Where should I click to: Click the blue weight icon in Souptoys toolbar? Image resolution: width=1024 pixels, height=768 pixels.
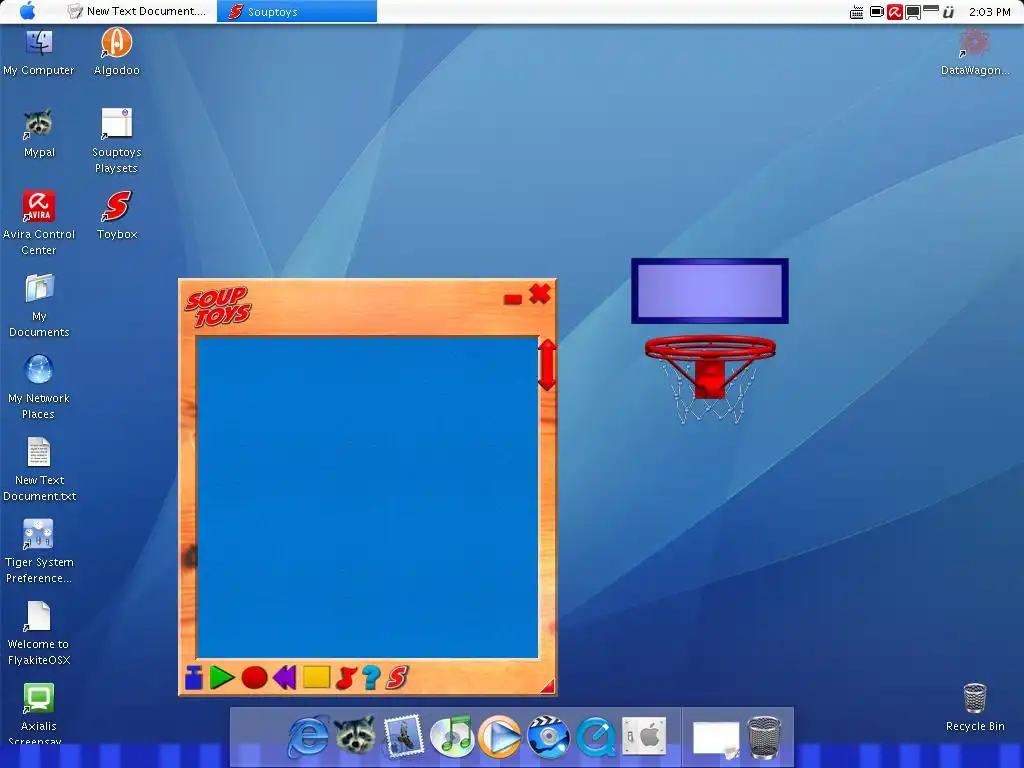[x=193, y=678]
